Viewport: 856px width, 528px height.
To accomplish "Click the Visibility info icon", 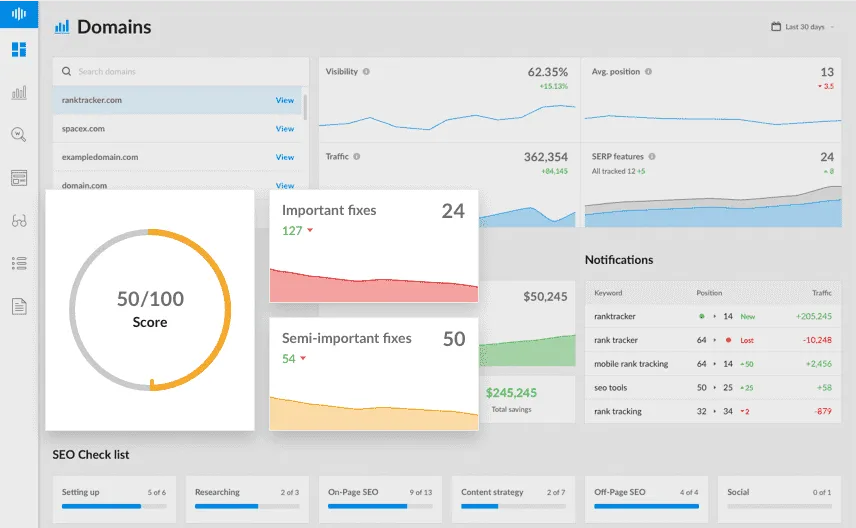I will 366,72.
